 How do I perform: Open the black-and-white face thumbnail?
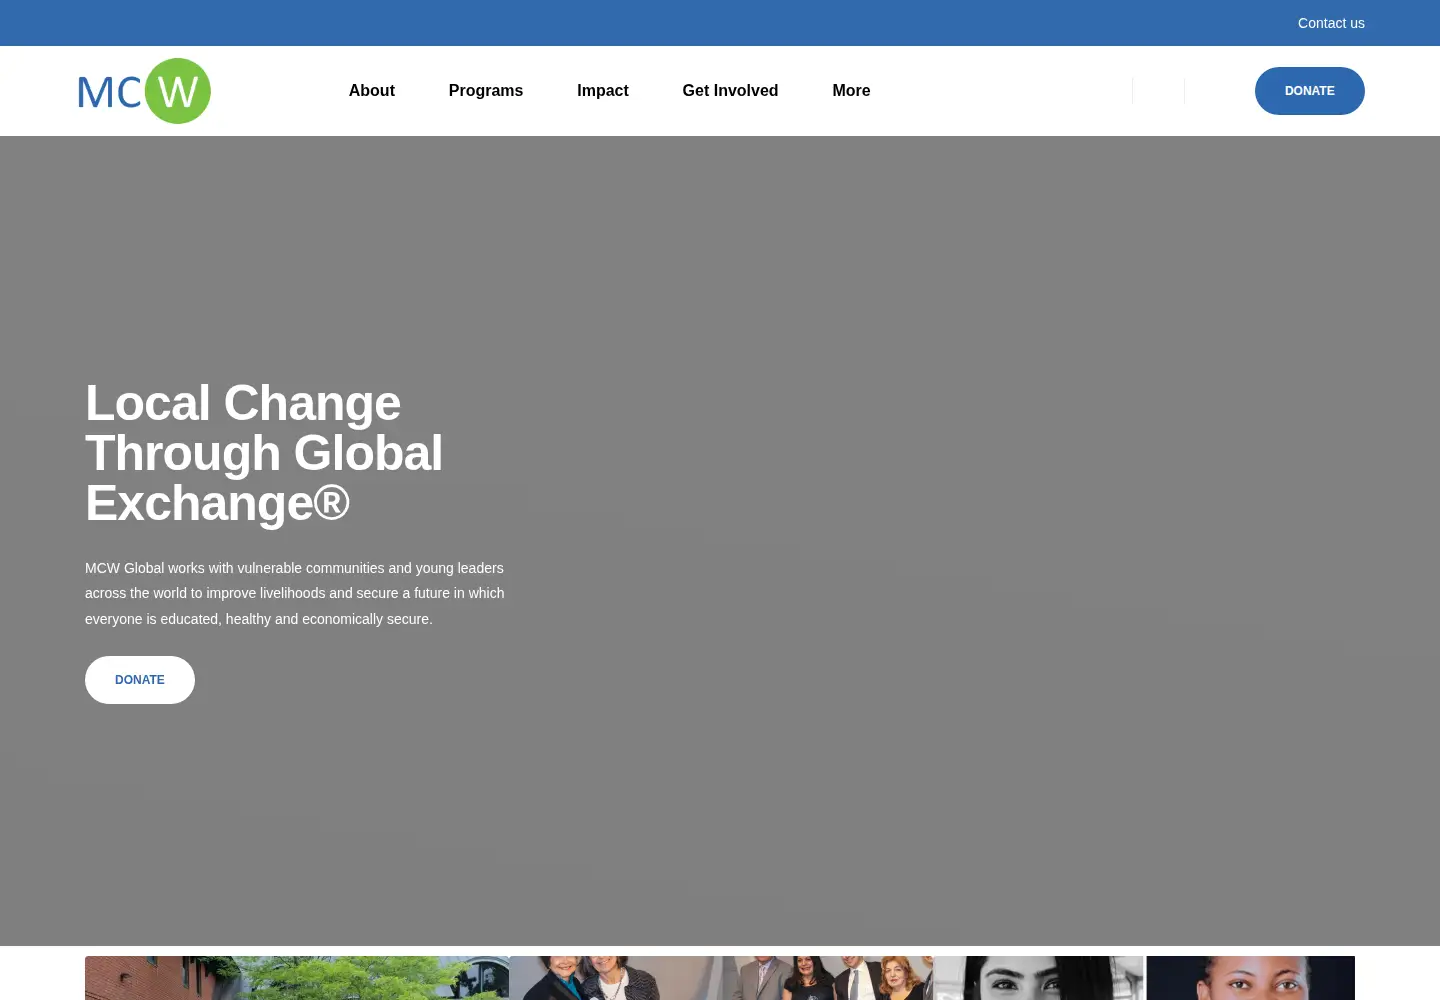1038,978
